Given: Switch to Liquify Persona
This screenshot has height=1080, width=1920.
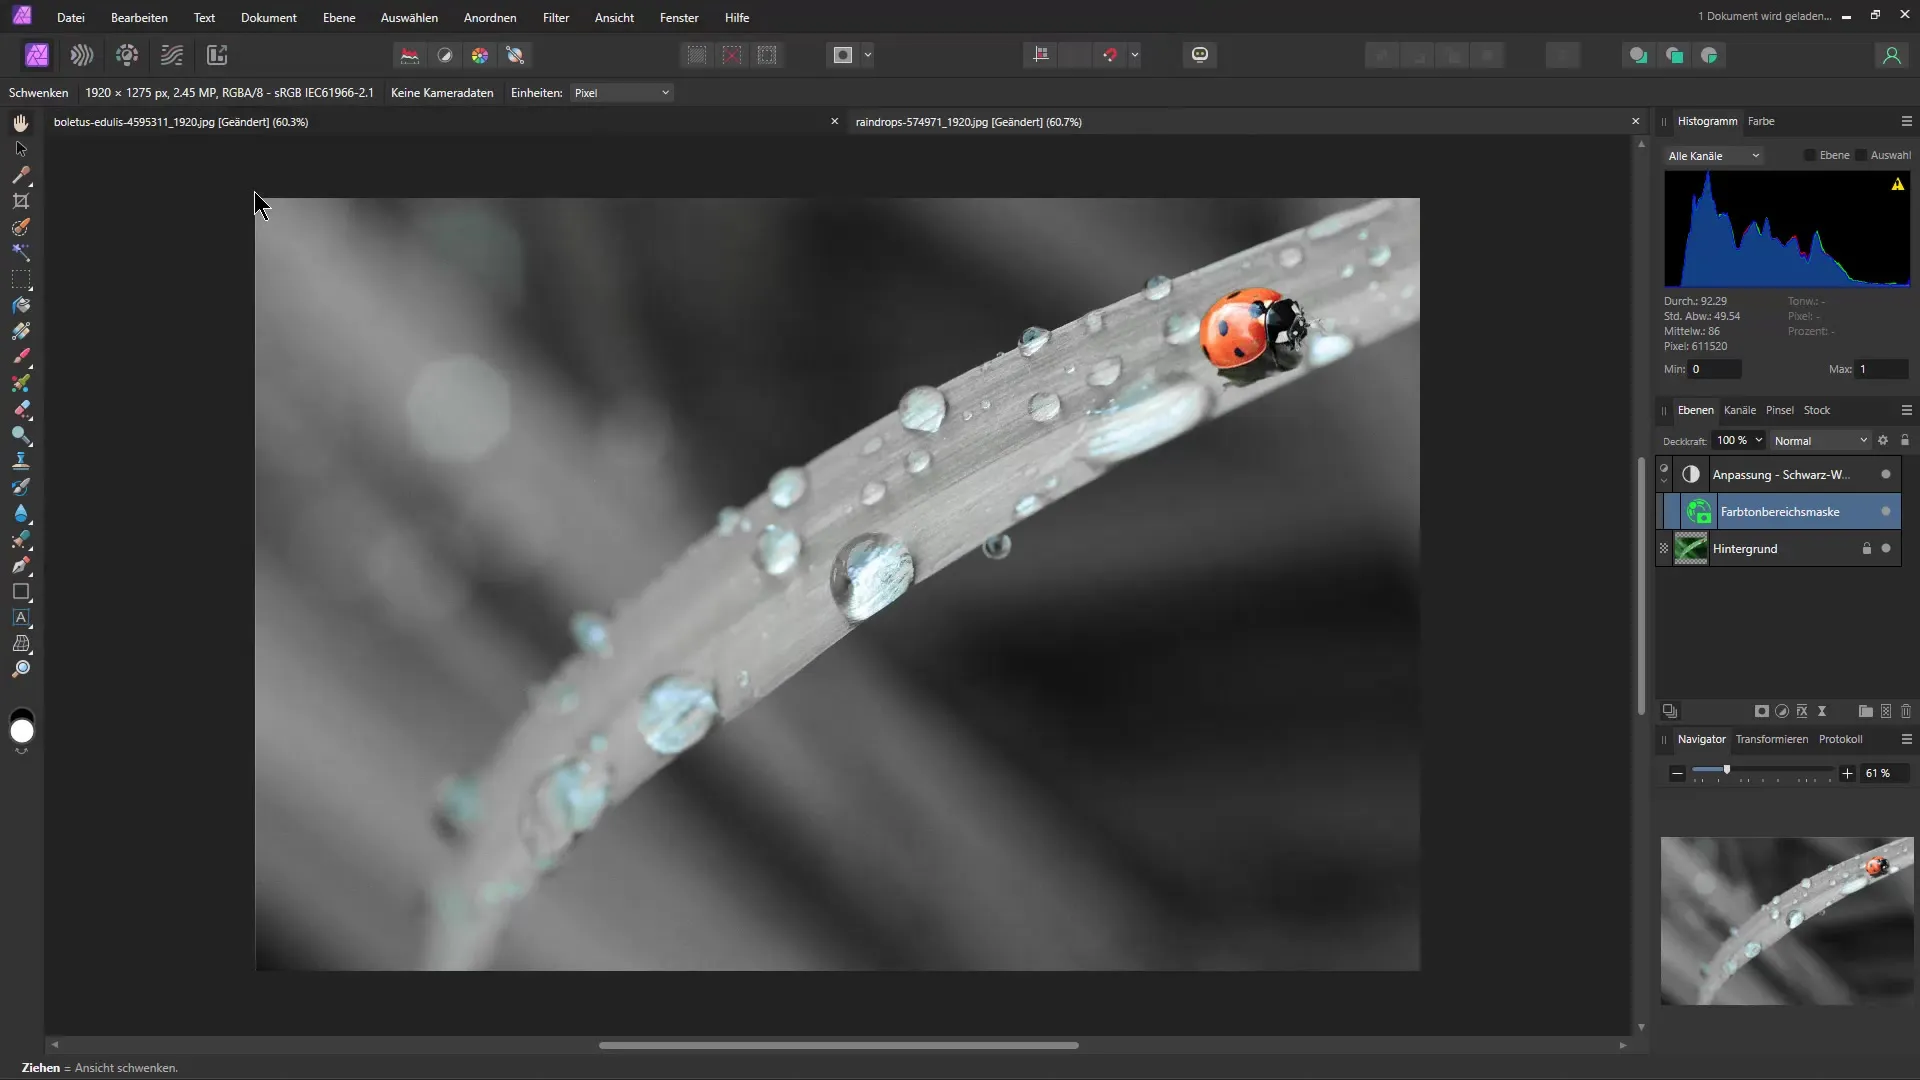Looking at the screenshot, I should (82, 55).
